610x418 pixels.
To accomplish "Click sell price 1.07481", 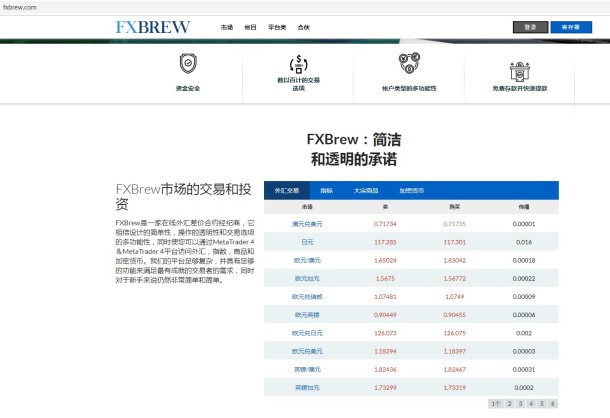I will click(385, 297).
